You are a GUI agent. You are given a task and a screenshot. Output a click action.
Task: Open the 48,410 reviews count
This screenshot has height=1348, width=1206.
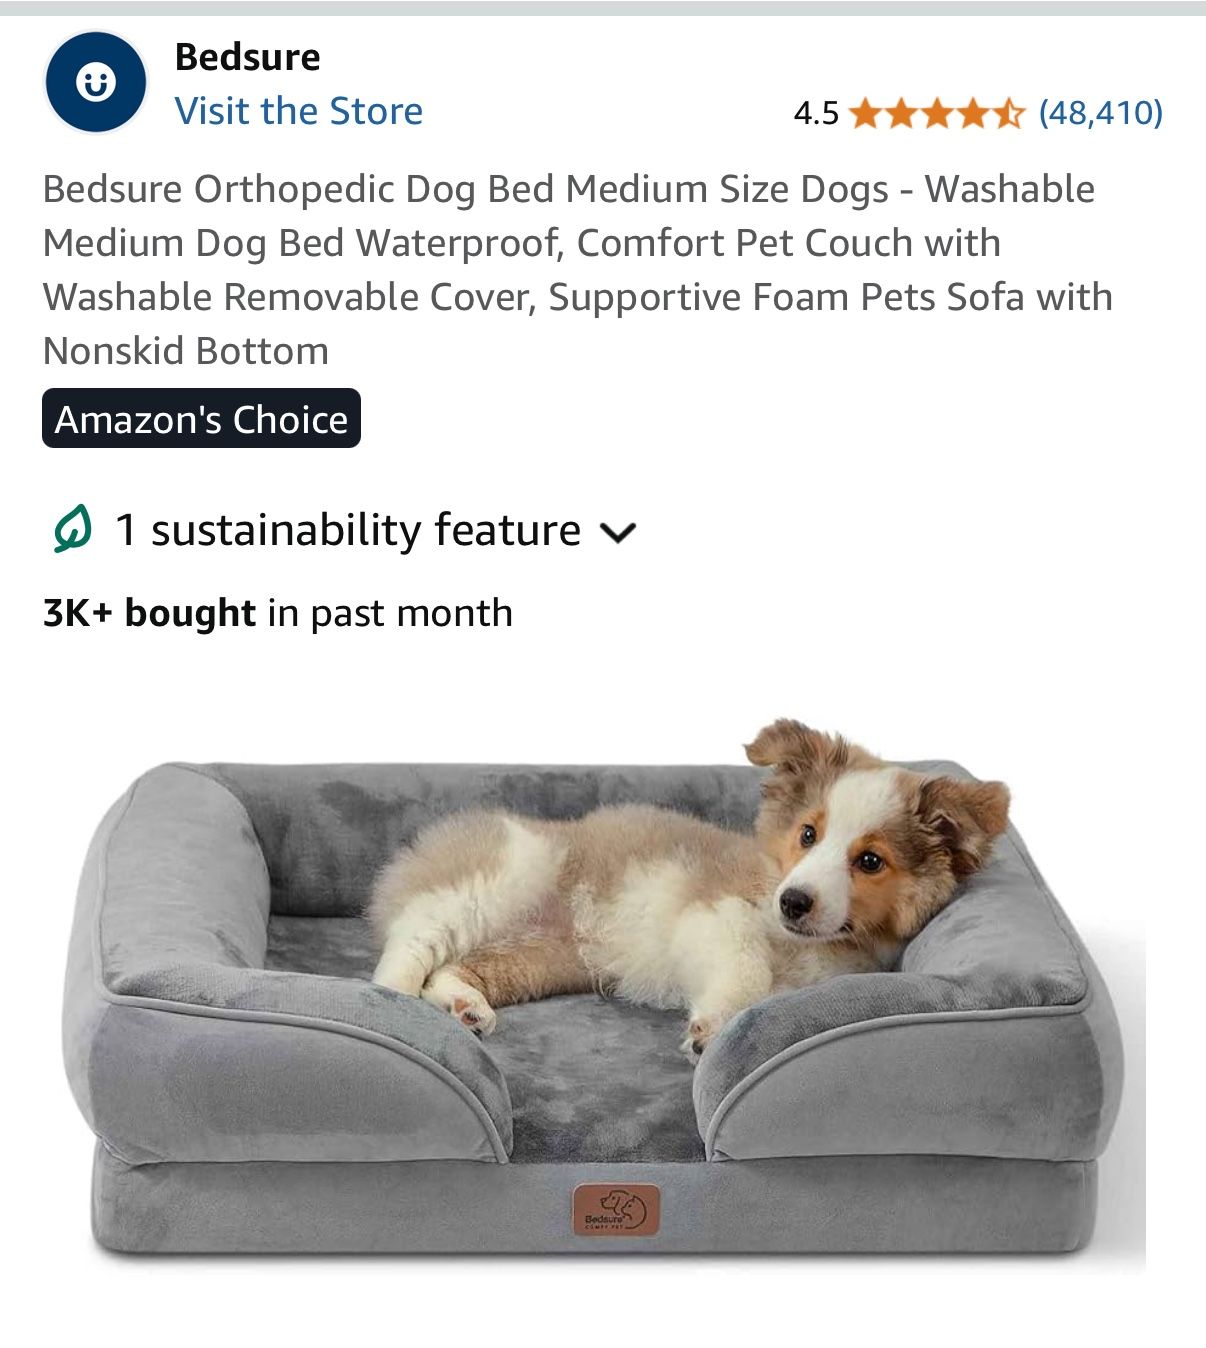[x=1101, y=112]
